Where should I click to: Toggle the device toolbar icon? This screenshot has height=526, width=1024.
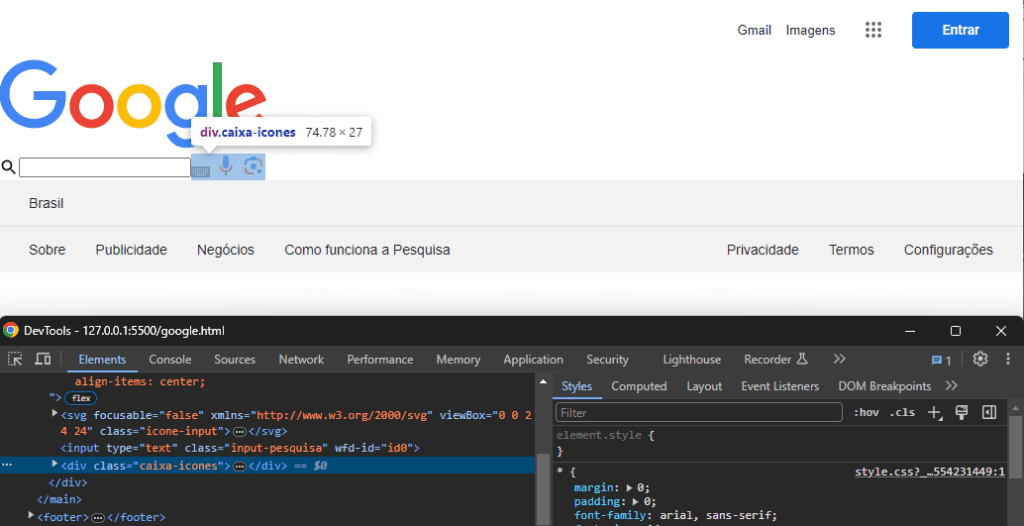coord(43,359)
